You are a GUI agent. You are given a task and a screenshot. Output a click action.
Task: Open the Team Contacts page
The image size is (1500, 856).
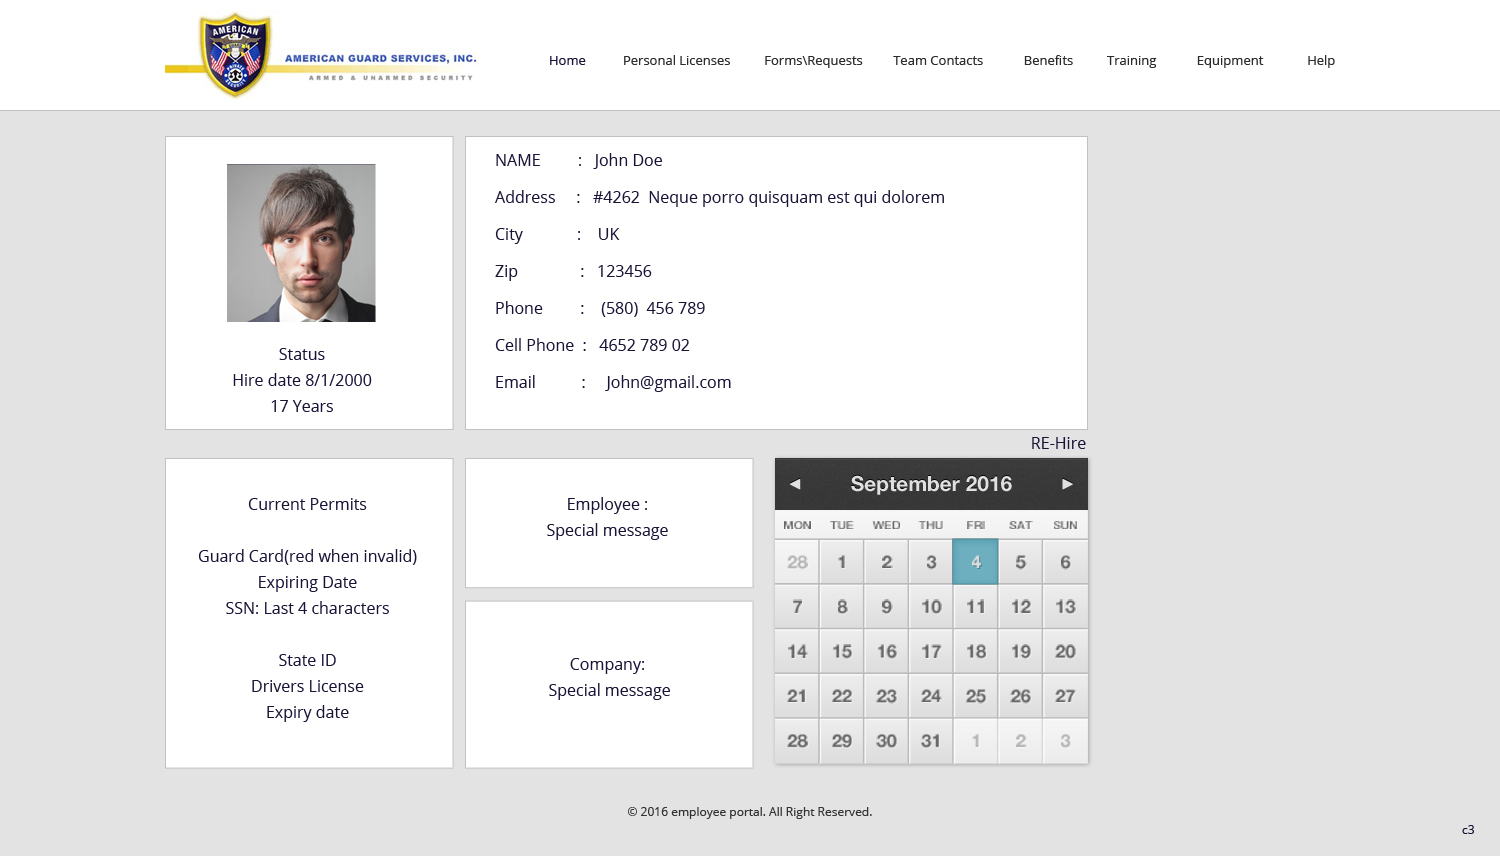pos(938,60)
